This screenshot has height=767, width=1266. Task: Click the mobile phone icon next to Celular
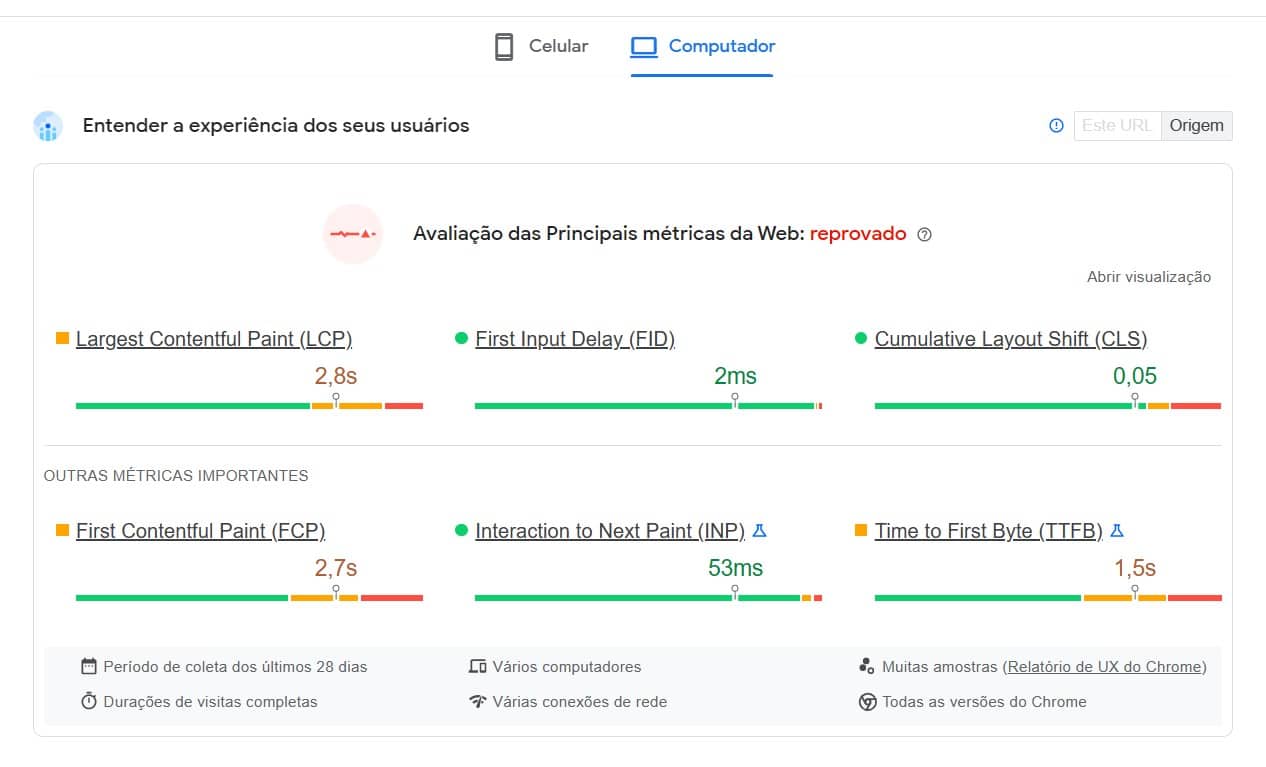pyautogui.click(x=504, y=45)
